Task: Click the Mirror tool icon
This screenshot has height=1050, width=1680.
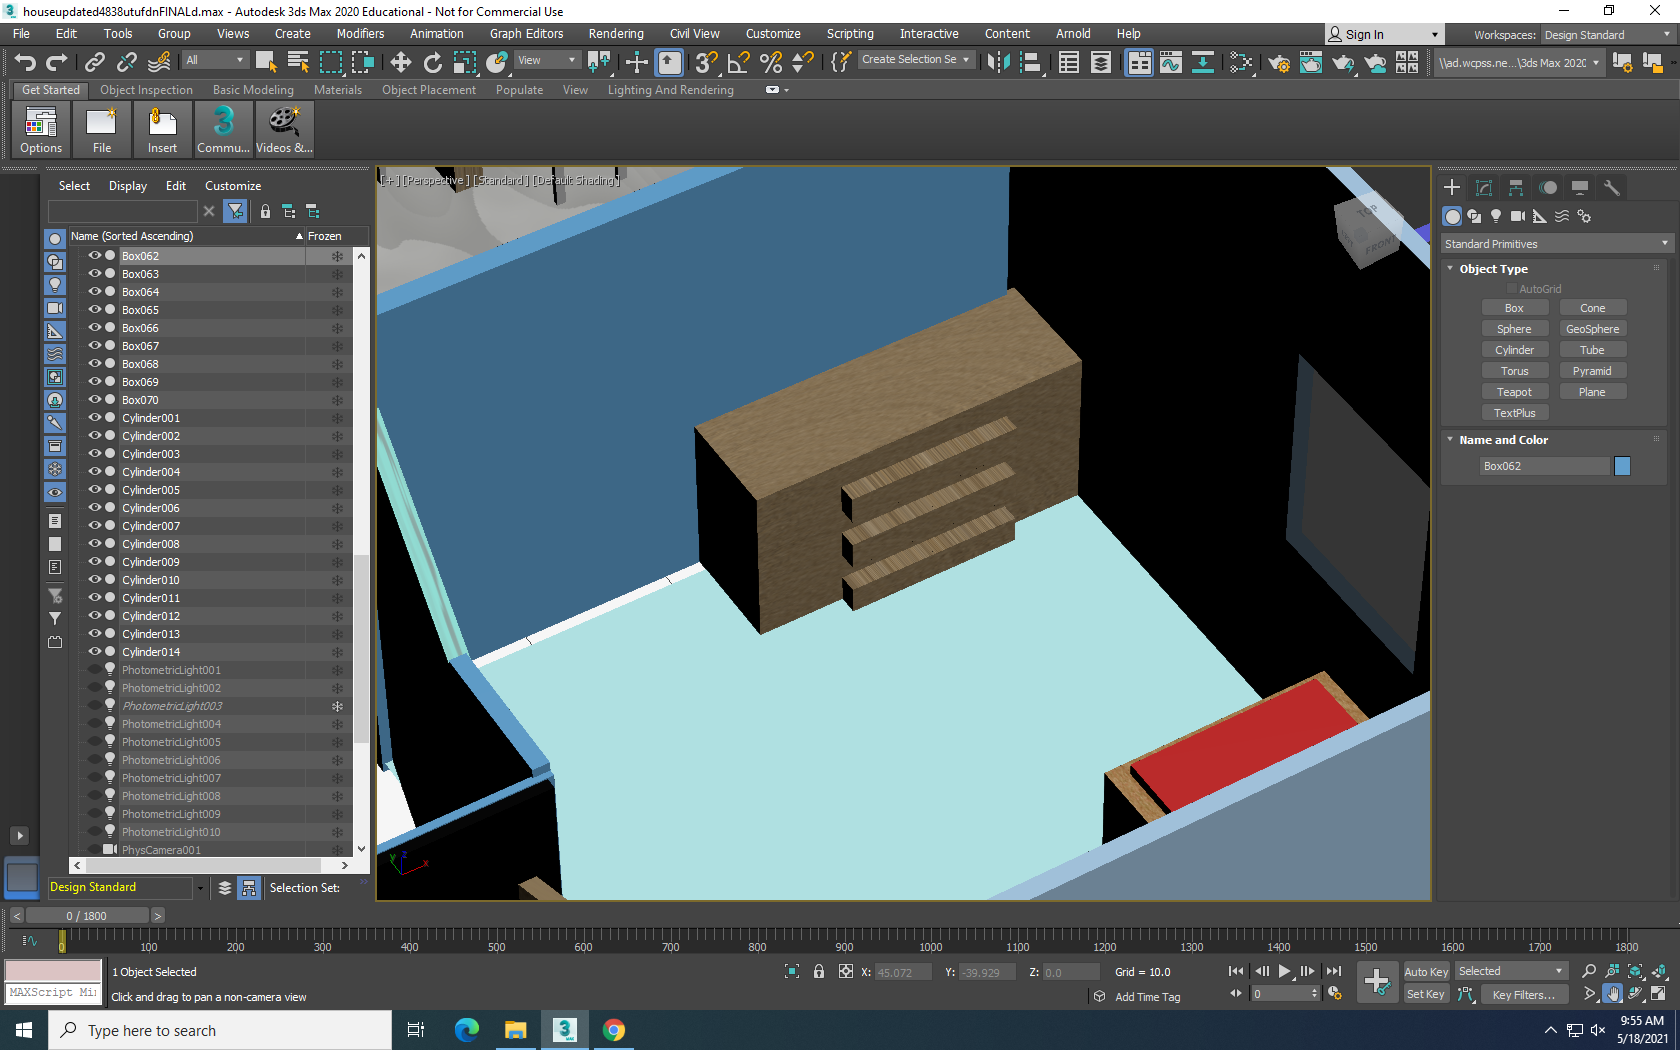Action: [998, 62]
